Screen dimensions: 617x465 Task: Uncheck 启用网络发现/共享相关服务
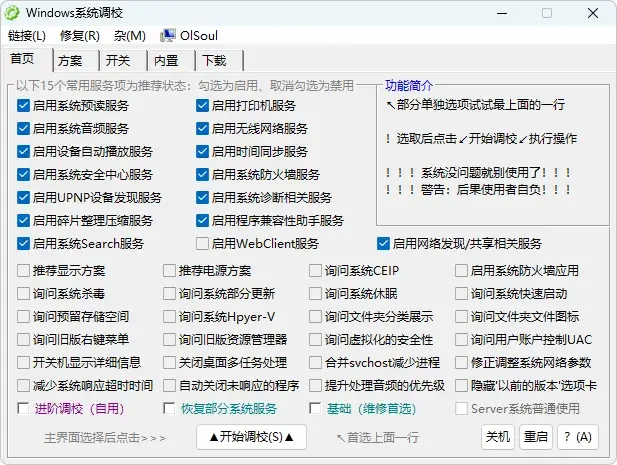point(383,244)
